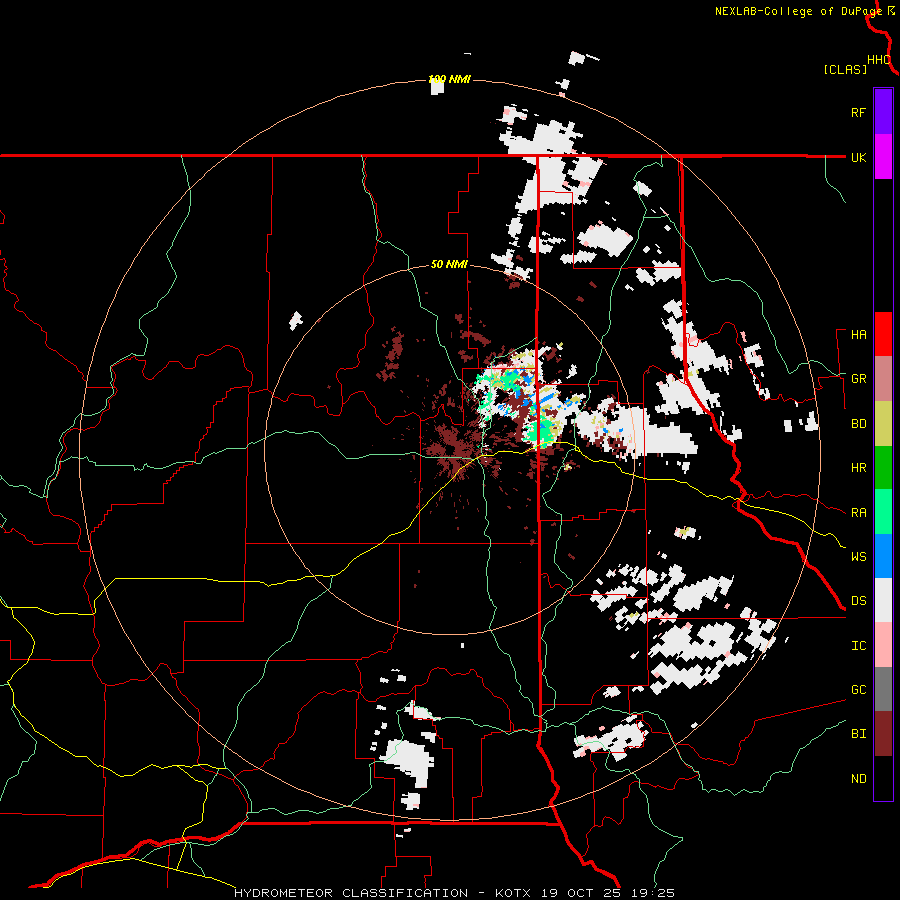Click the light pink IC legend swatch
This screenshot has height=900, width=900.
[x=883, y=645]
